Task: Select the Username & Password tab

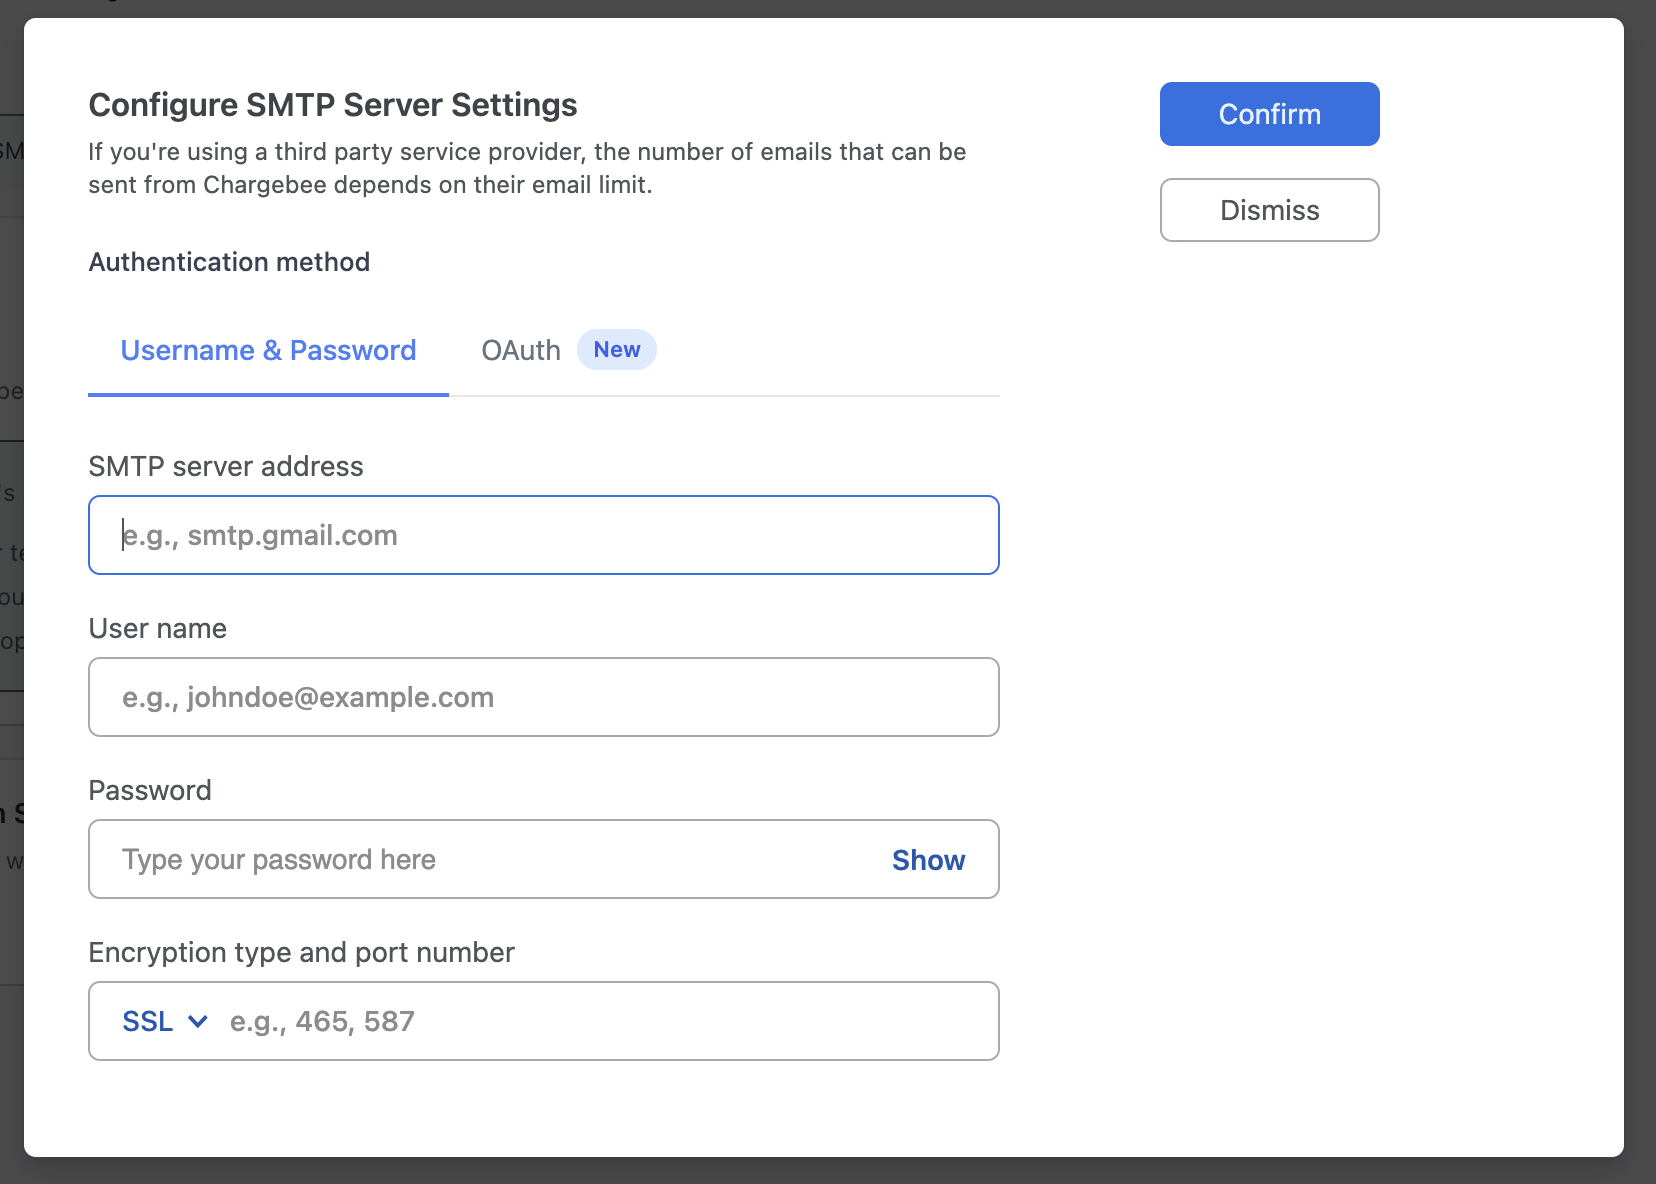Action: pyautogui.click(x=267, y=350)
